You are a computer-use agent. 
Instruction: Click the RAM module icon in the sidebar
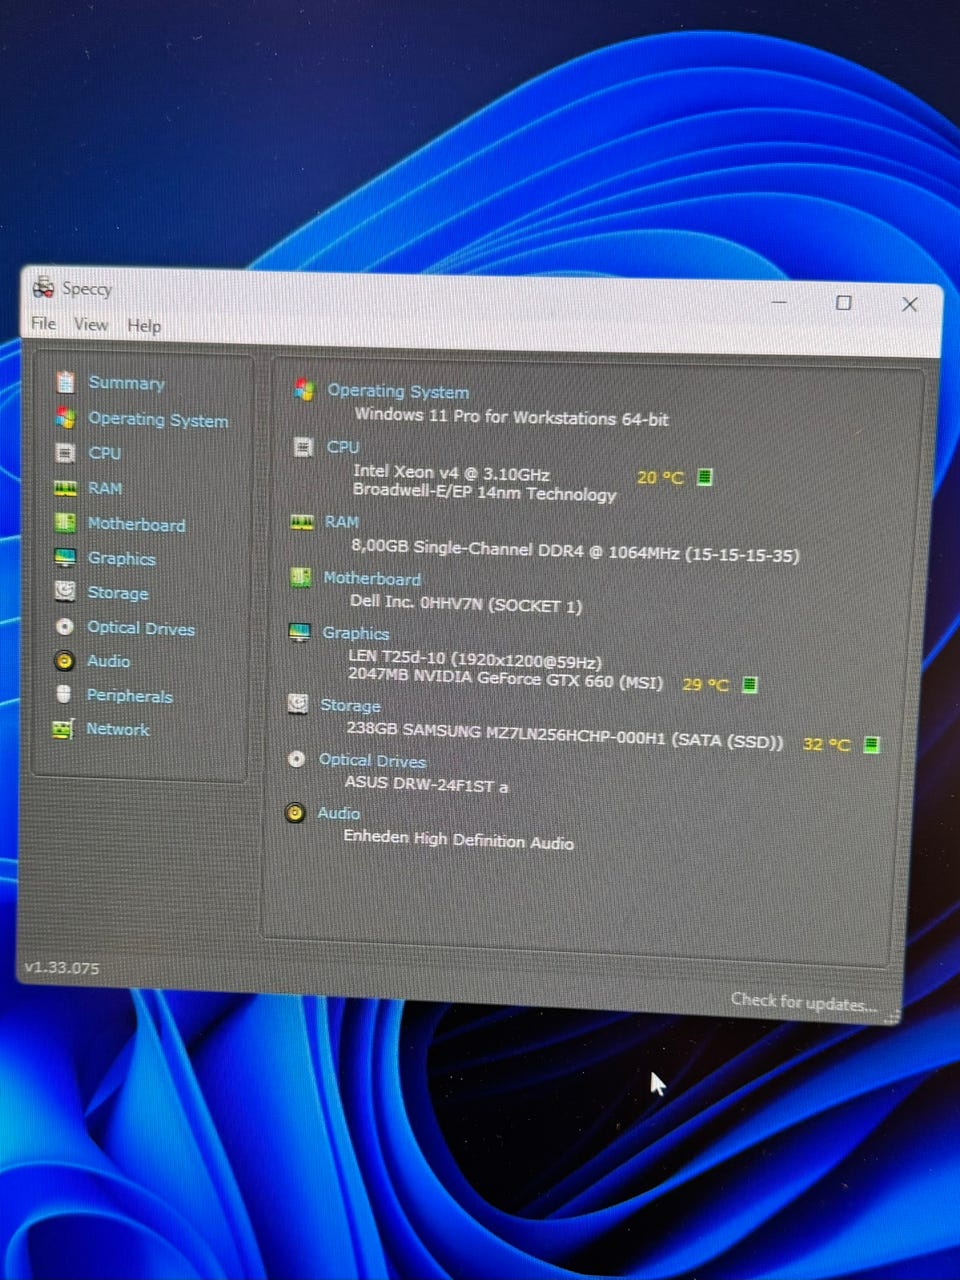tap(65, 488)
